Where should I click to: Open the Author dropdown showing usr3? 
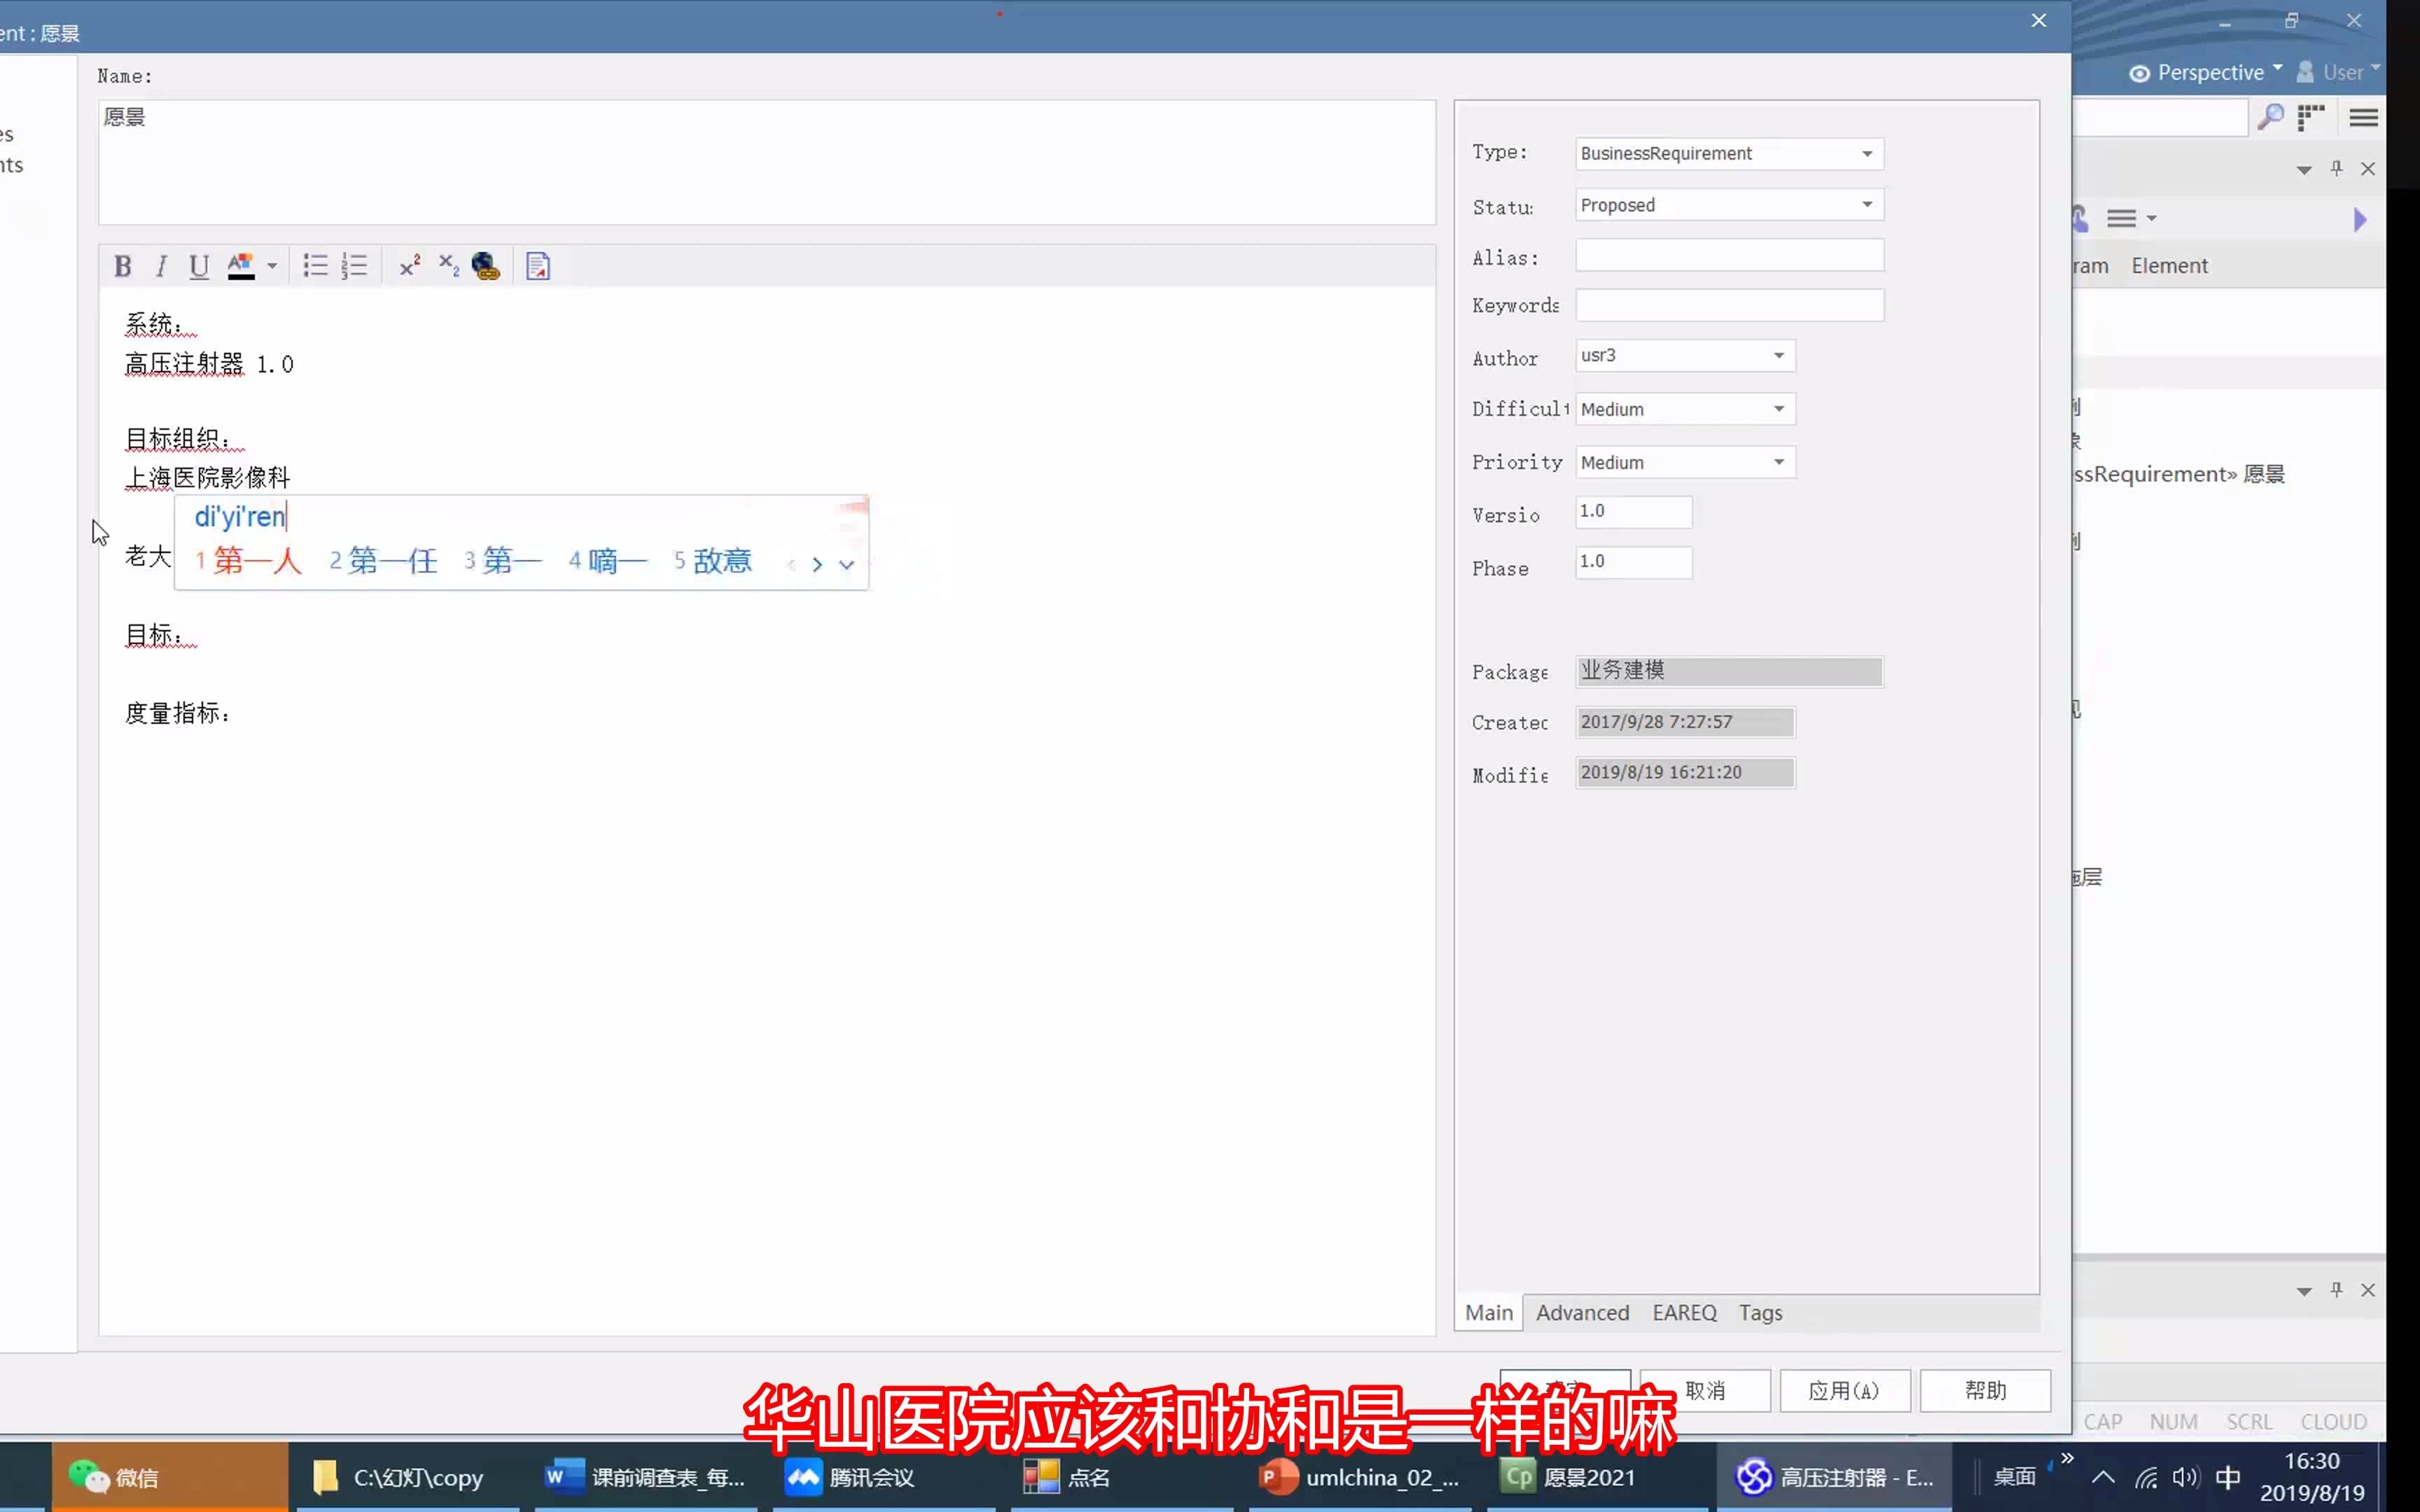pos(1779,355)
